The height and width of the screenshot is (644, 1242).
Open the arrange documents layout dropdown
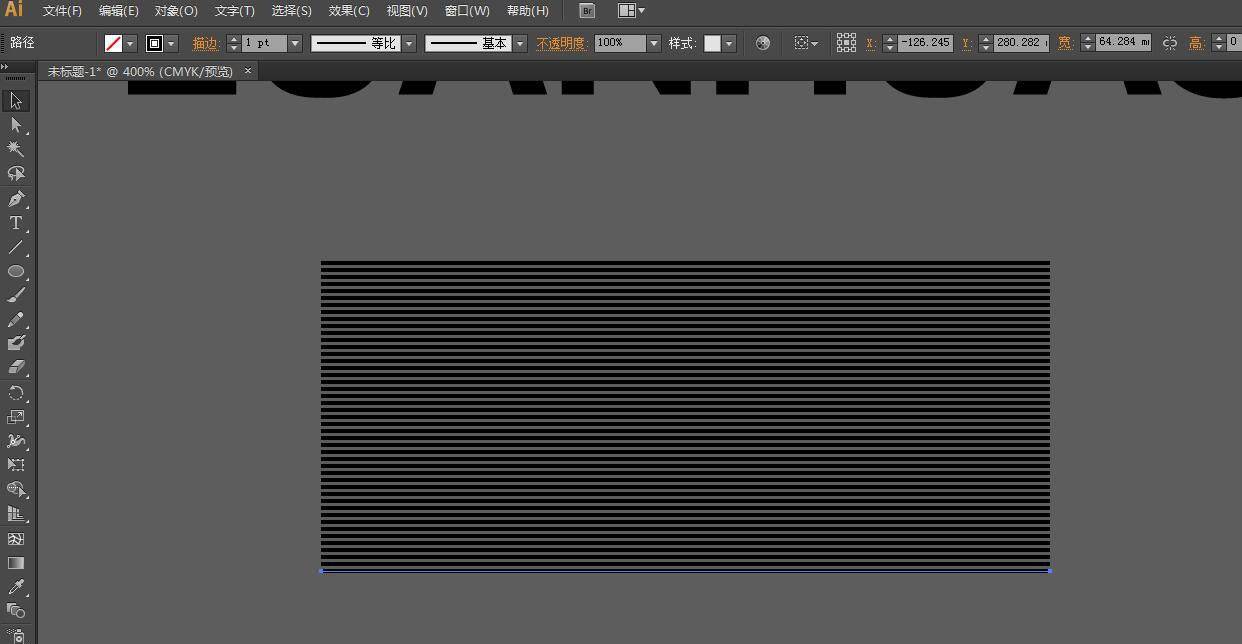(x=631, y=11)
